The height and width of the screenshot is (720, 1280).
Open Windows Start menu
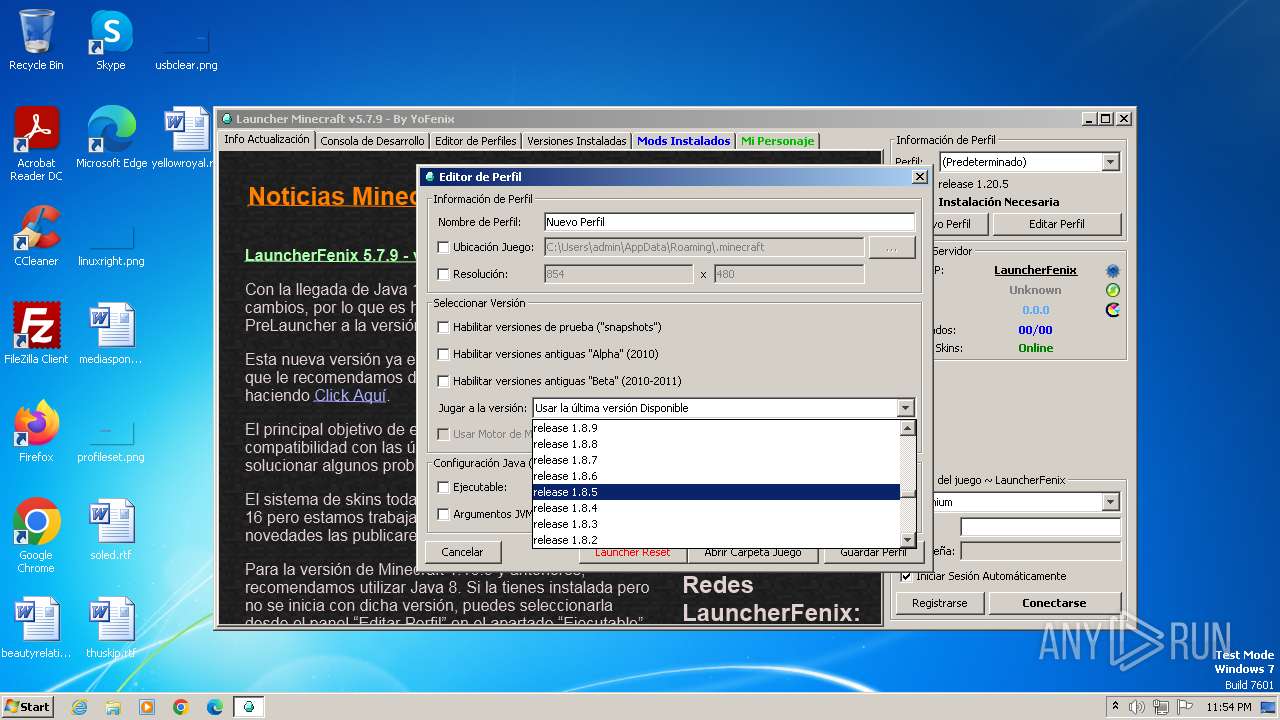[28, 707]
